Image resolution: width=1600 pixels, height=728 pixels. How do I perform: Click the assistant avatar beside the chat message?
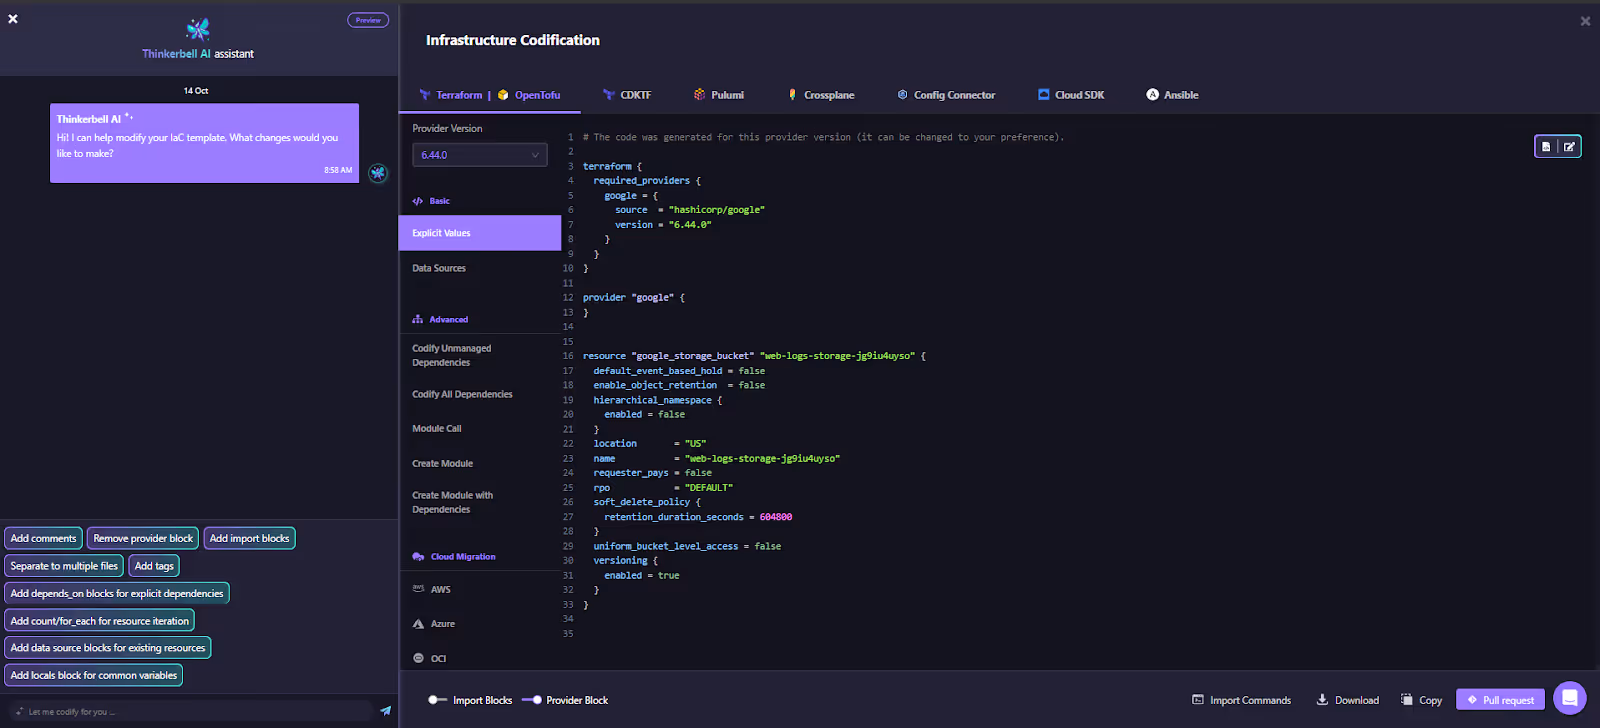pos(378,173)
